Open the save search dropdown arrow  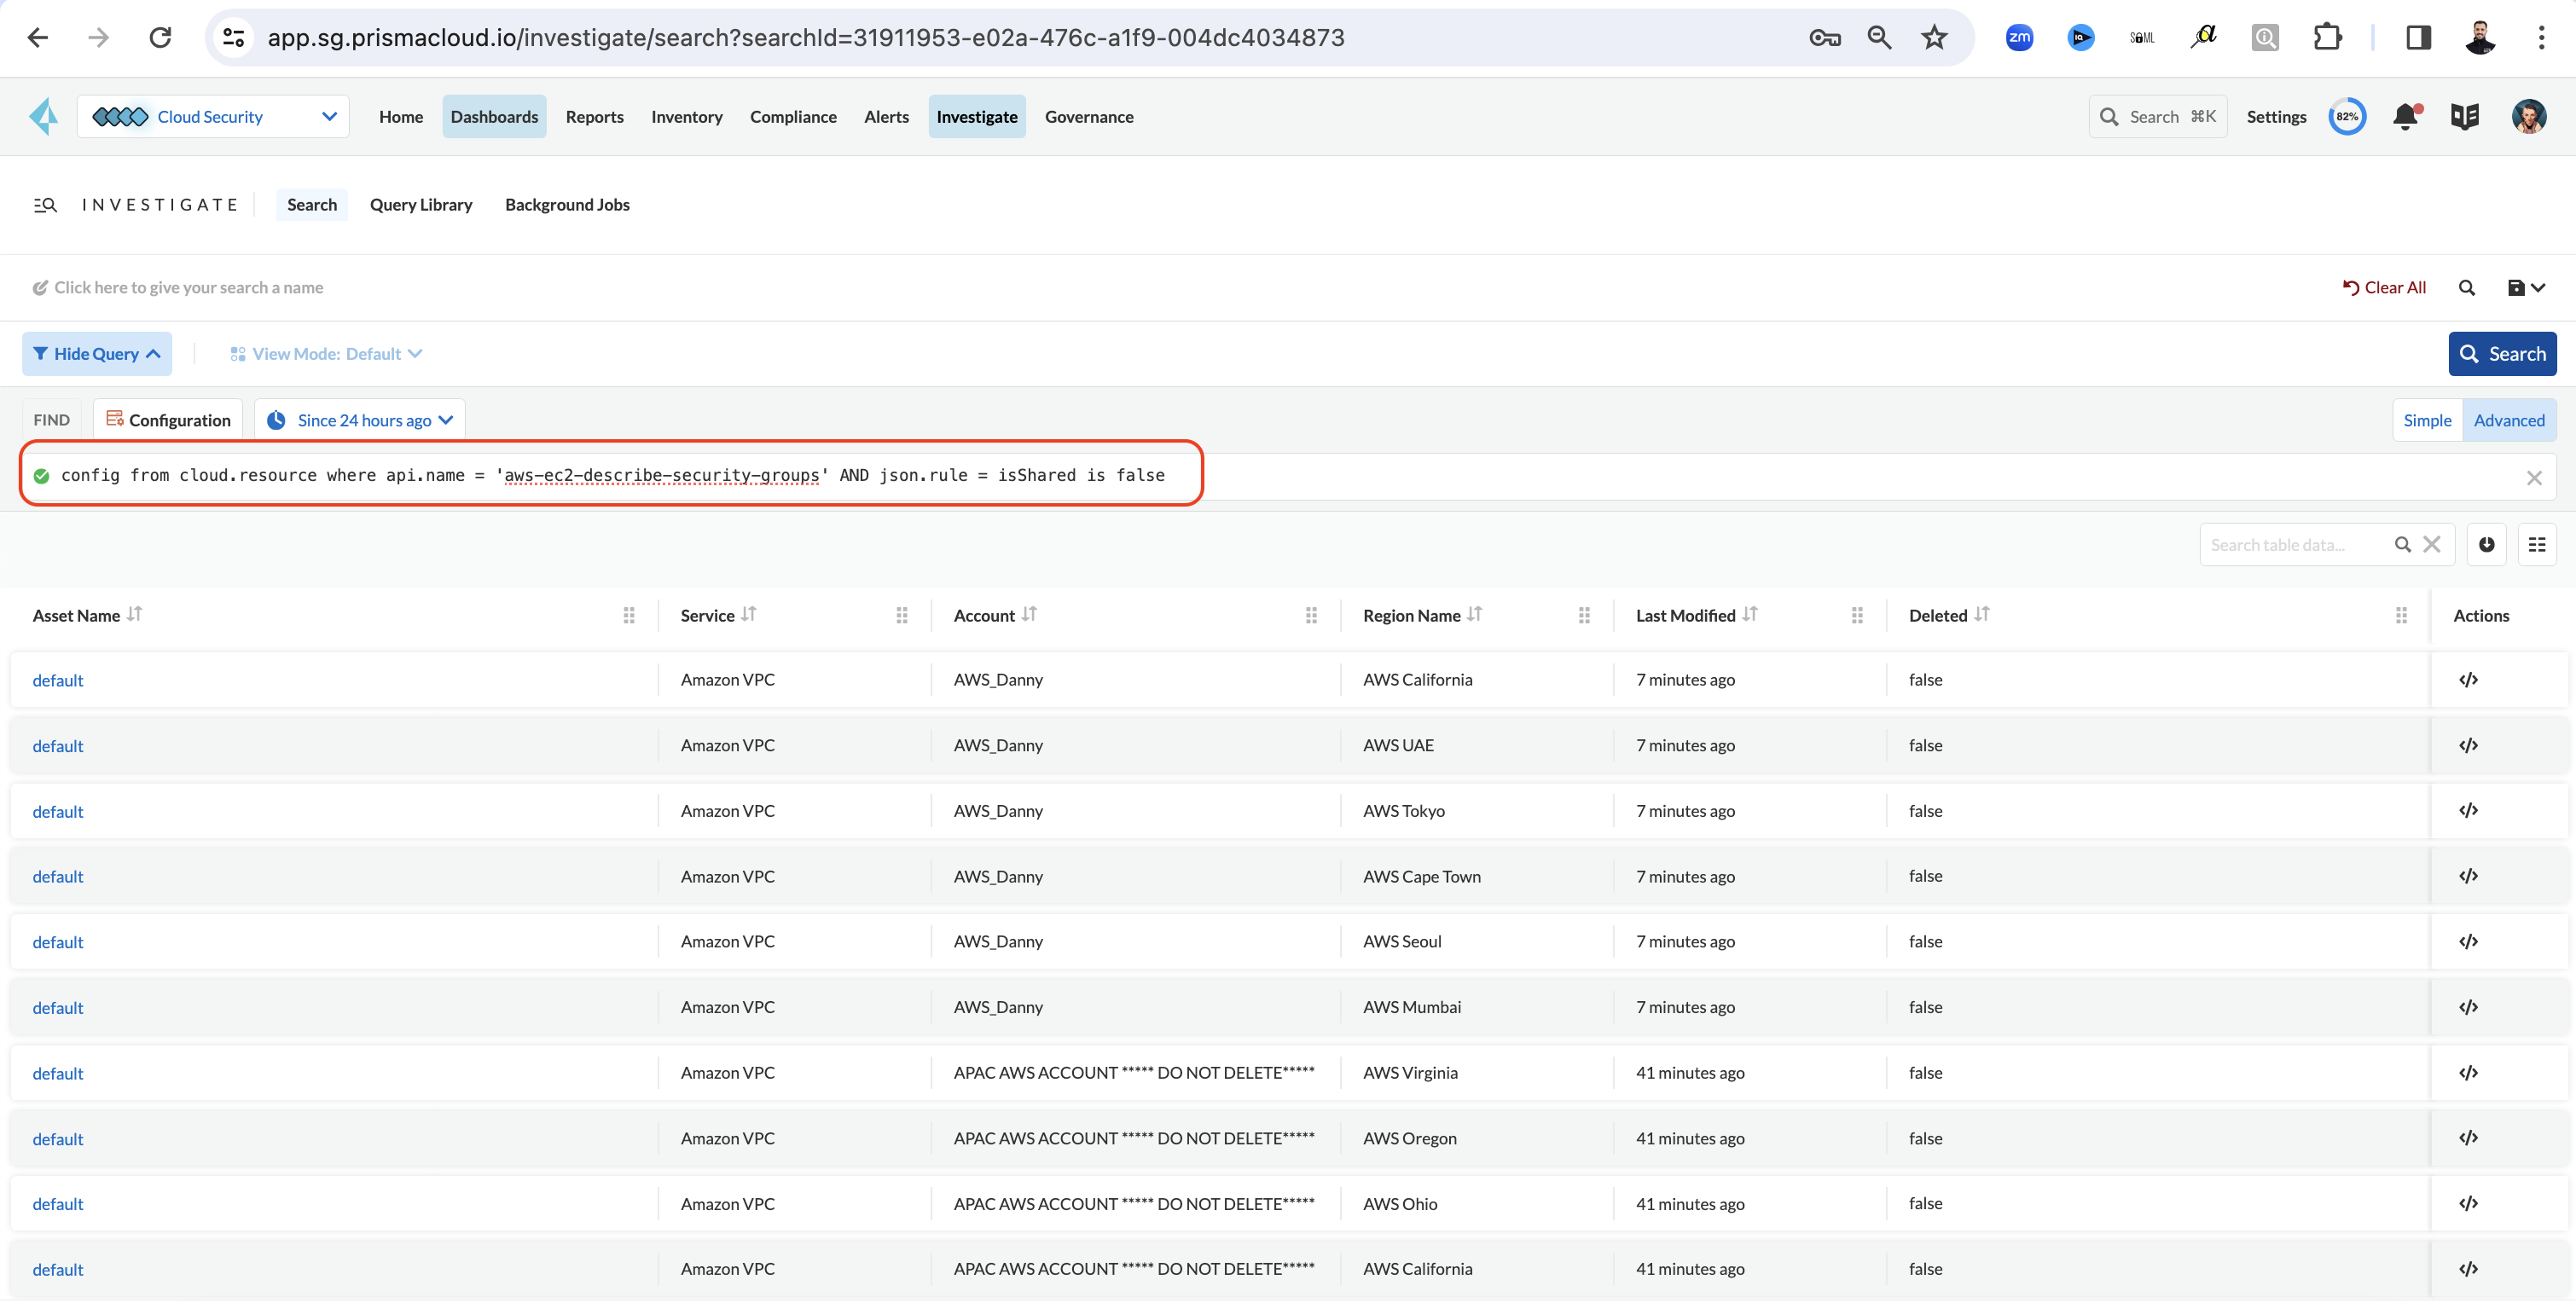[x=2538, y=288]
